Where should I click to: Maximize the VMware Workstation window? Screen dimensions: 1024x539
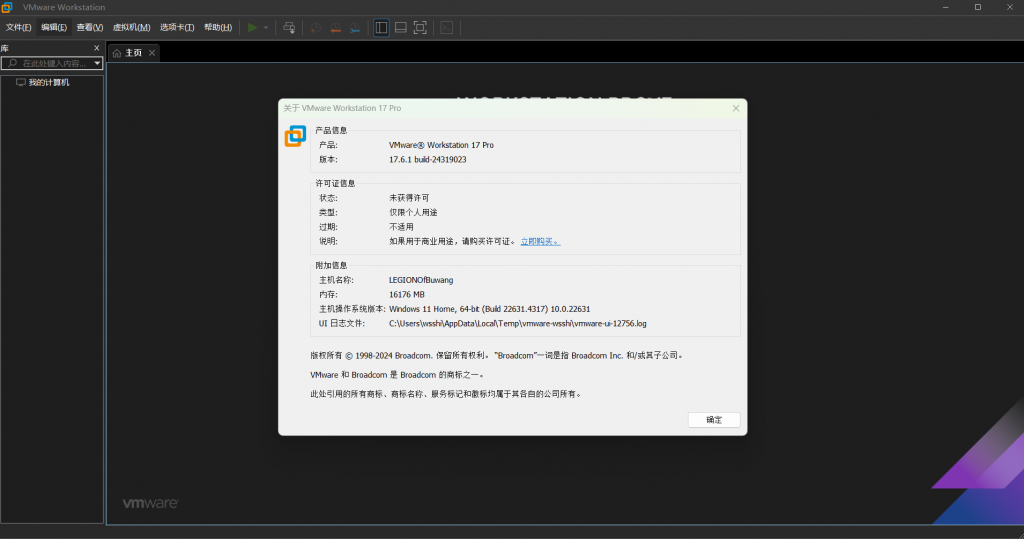[x=978, y=7]
